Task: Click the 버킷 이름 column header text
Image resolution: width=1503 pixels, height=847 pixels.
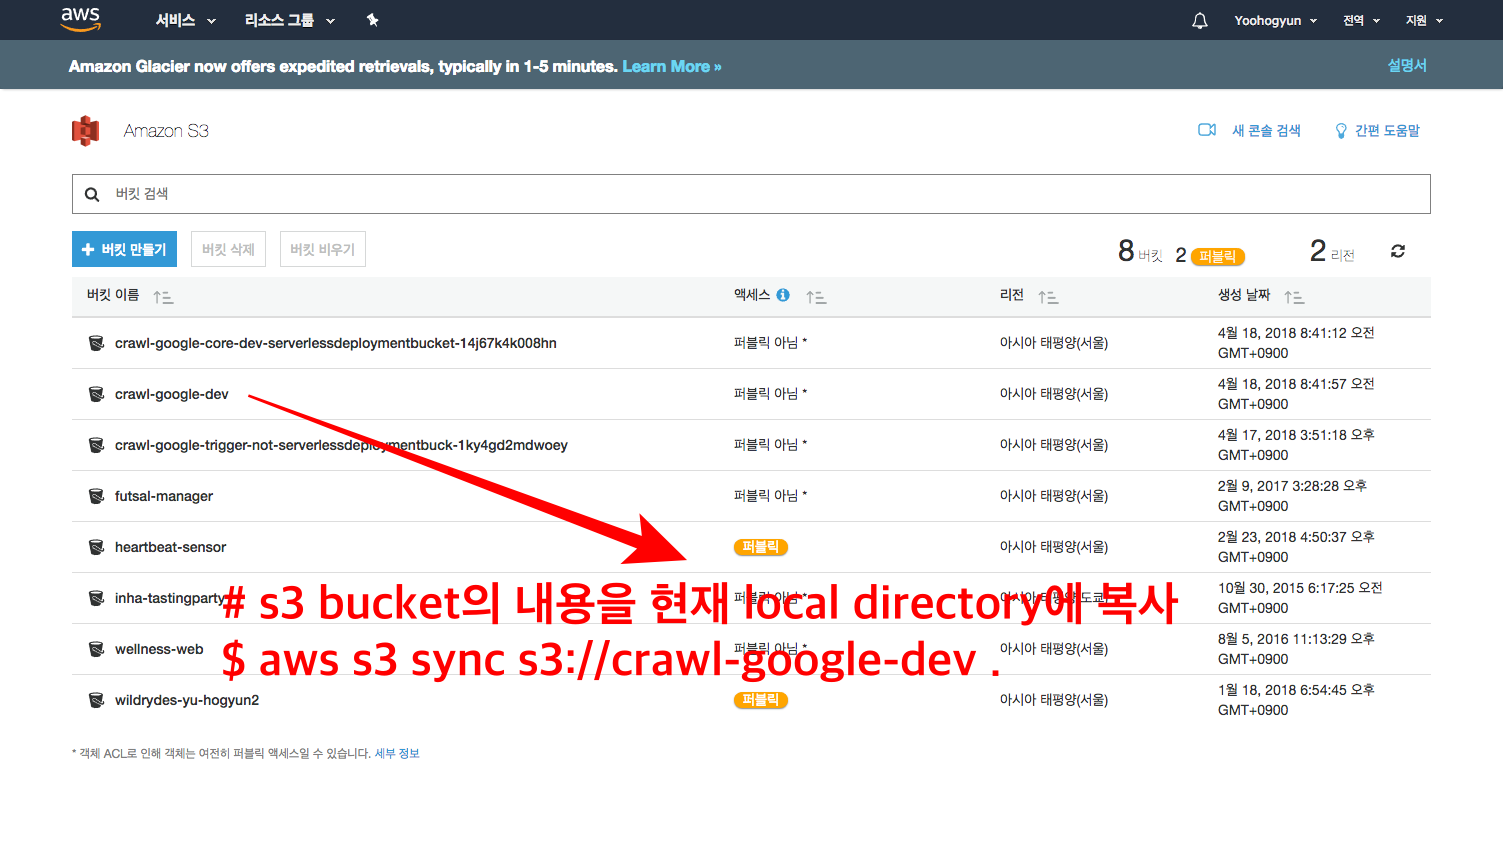Action: click(113, 295)
